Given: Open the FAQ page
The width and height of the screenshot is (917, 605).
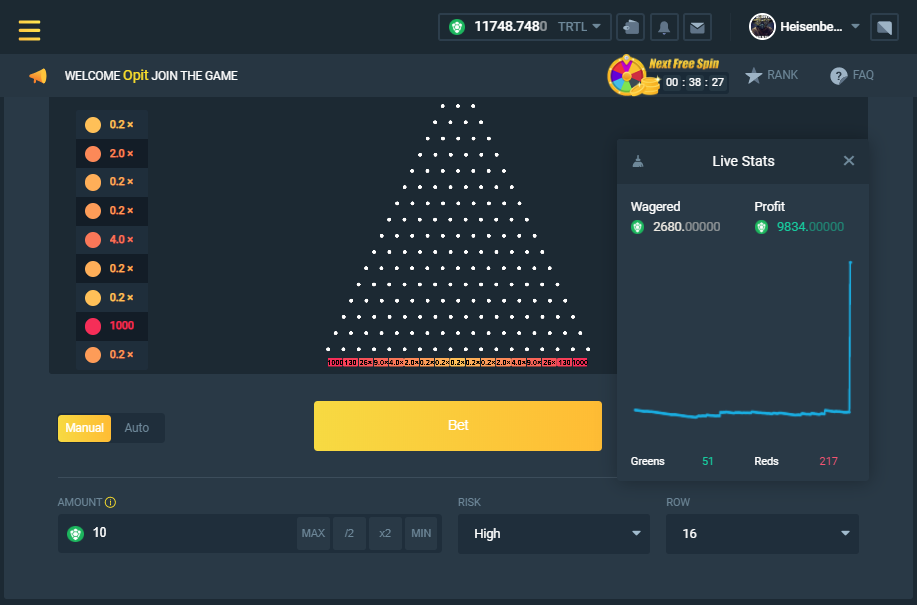Looking at the screenshot, I should tap(852, 75).
